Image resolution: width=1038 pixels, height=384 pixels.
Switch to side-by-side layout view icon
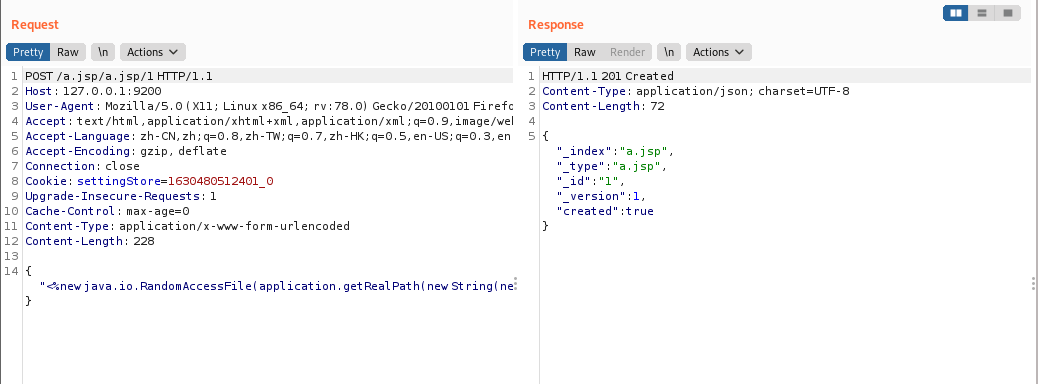click(955, 13)
